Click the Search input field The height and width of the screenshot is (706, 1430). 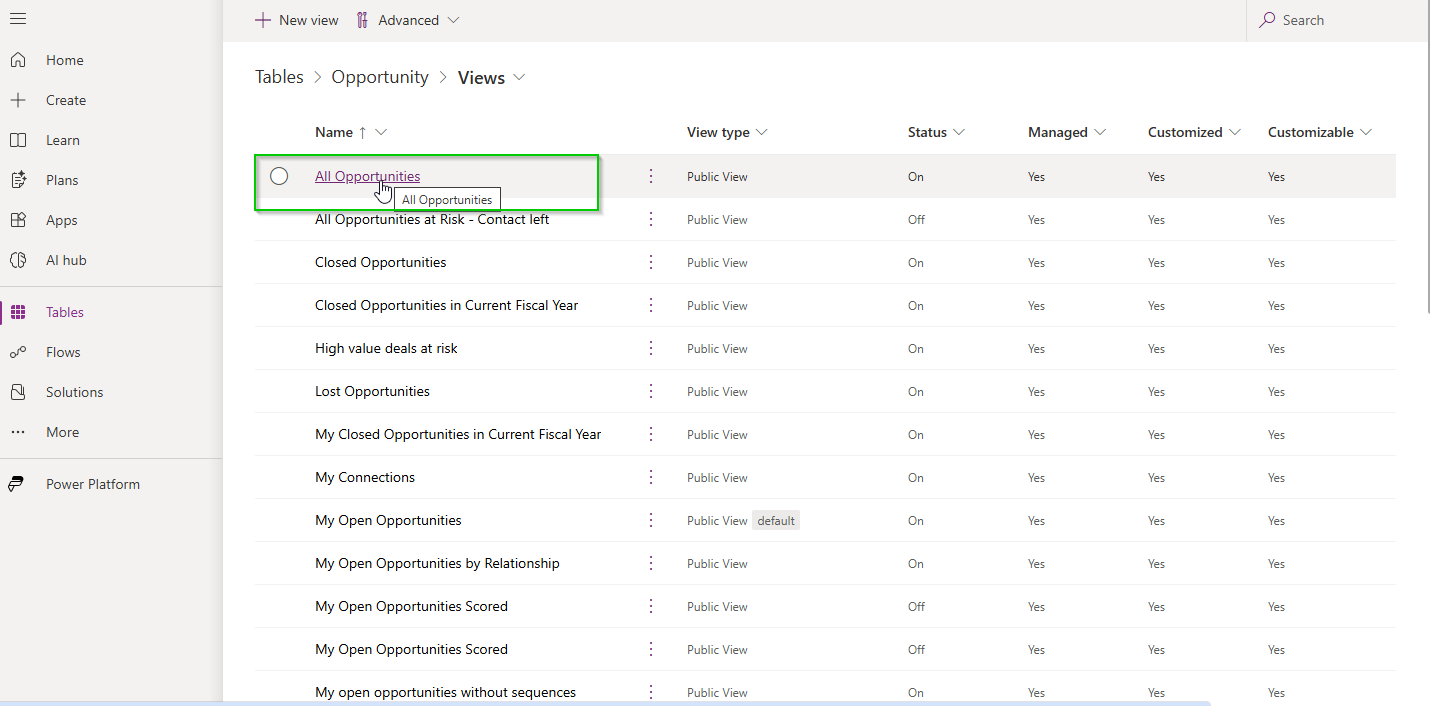1340,20
